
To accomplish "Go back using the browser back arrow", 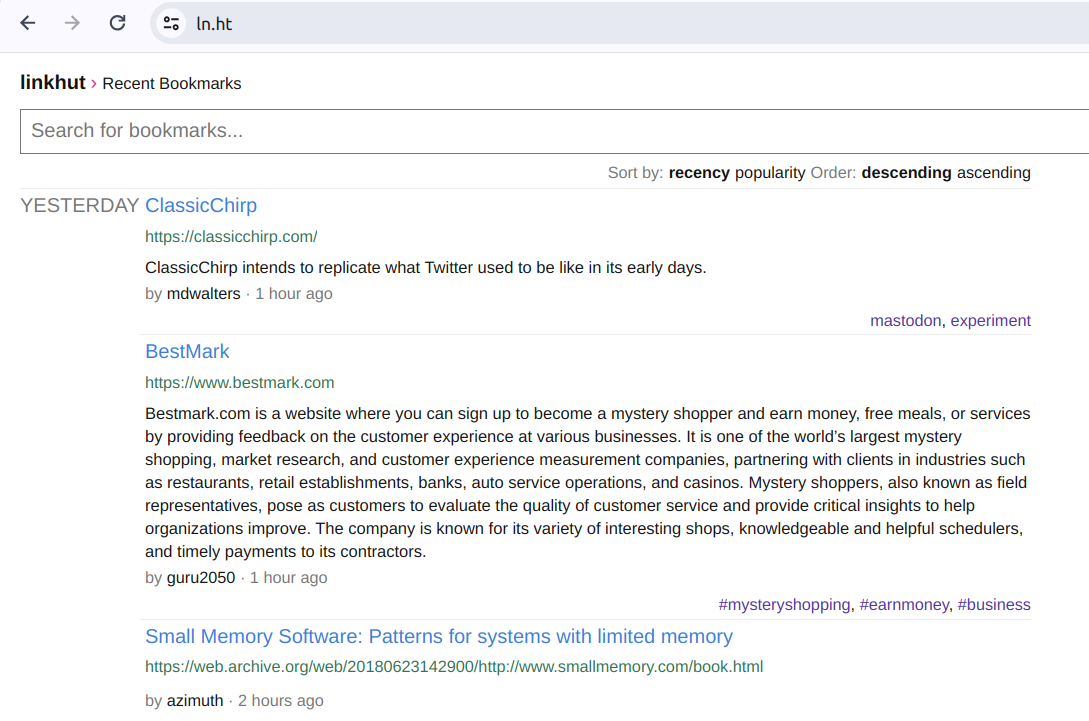I will [28, 23].
